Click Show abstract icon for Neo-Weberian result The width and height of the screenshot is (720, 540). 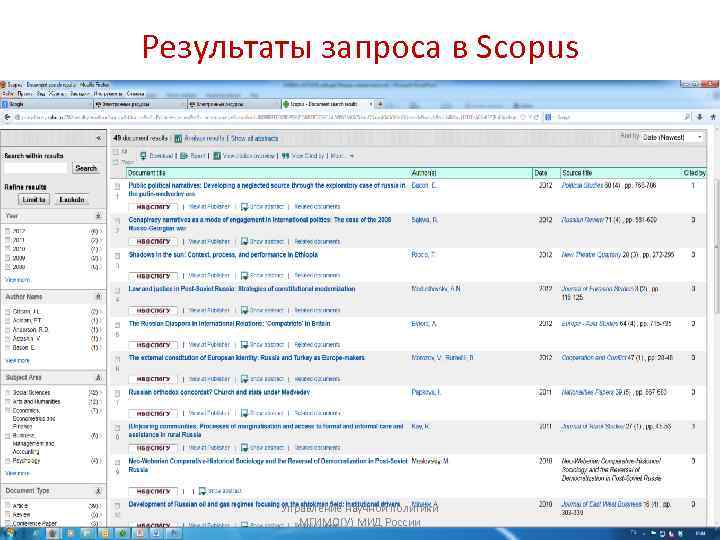click(202, 491)
